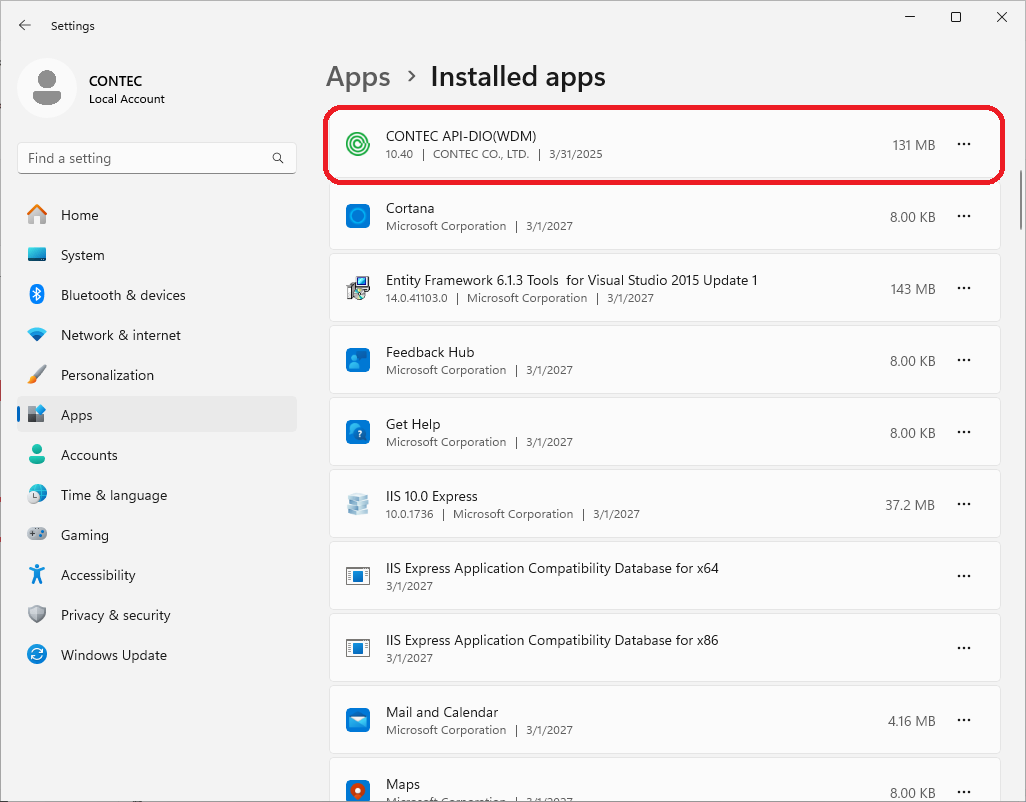Click the Get Help app icon
This screenshot has height=802, width=1026.
[x=358, y=432]
